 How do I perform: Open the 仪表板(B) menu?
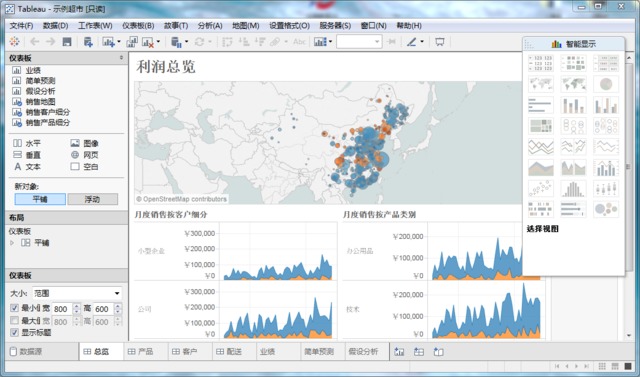click(x=138, y=25)
